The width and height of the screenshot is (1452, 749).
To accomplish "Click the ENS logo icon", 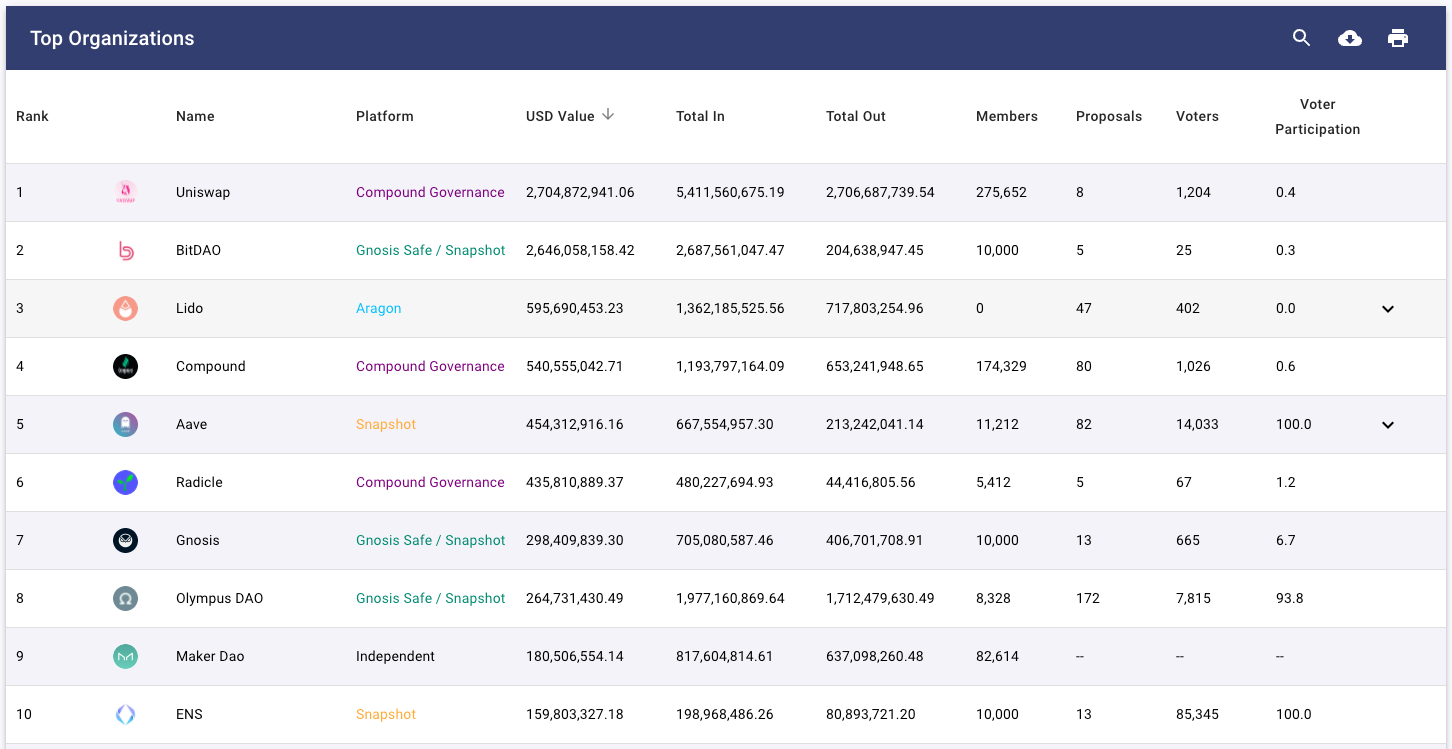I will pyautogui.click(x=125, y=714).
